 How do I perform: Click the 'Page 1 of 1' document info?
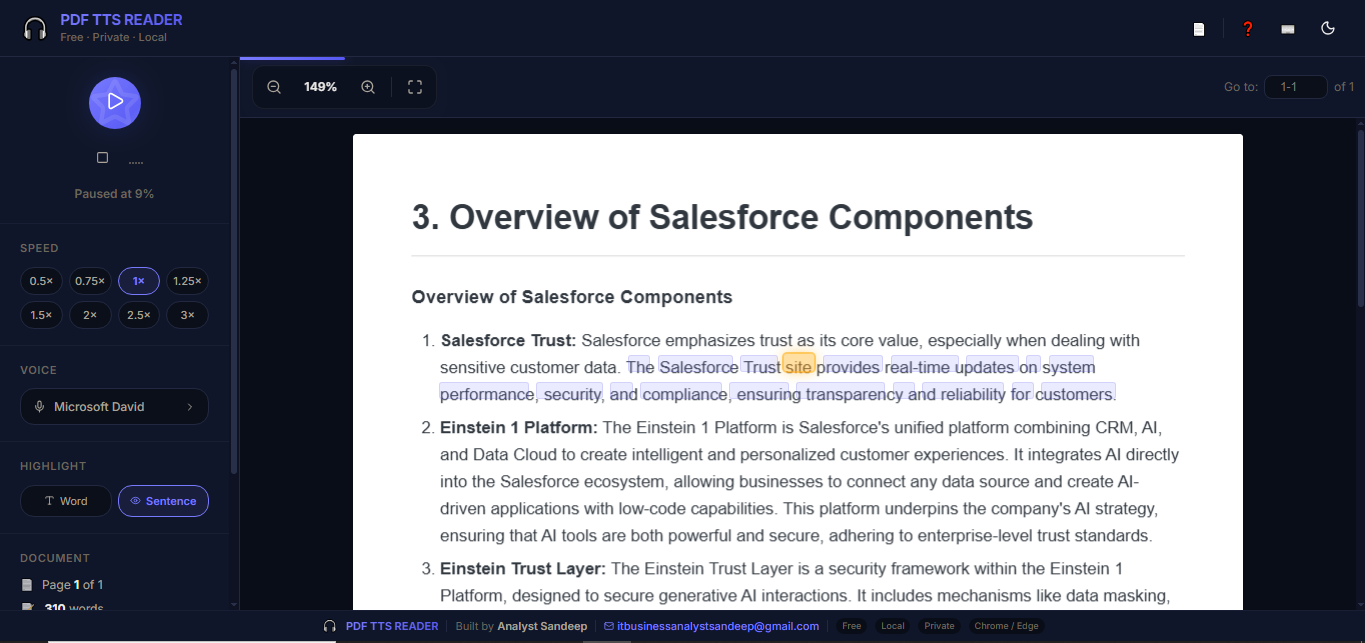click(72, 585)
